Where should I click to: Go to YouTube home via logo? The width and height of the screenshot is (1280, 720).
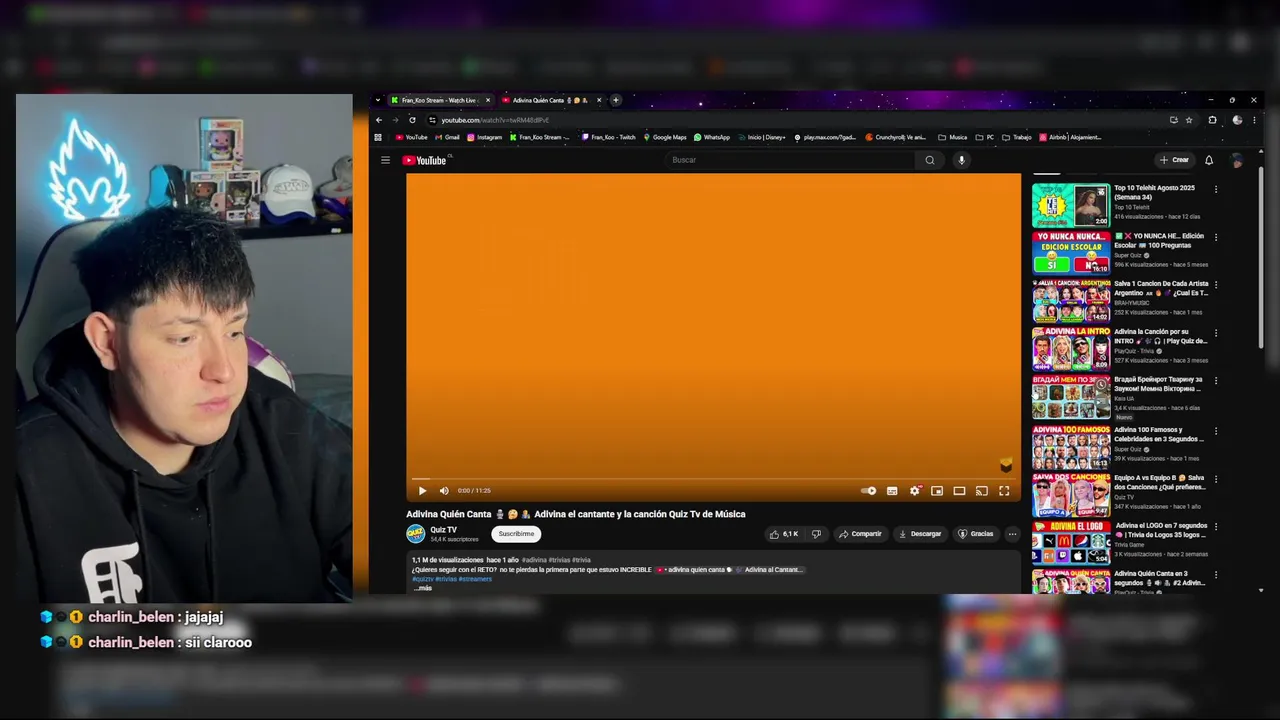click(425, 160)
